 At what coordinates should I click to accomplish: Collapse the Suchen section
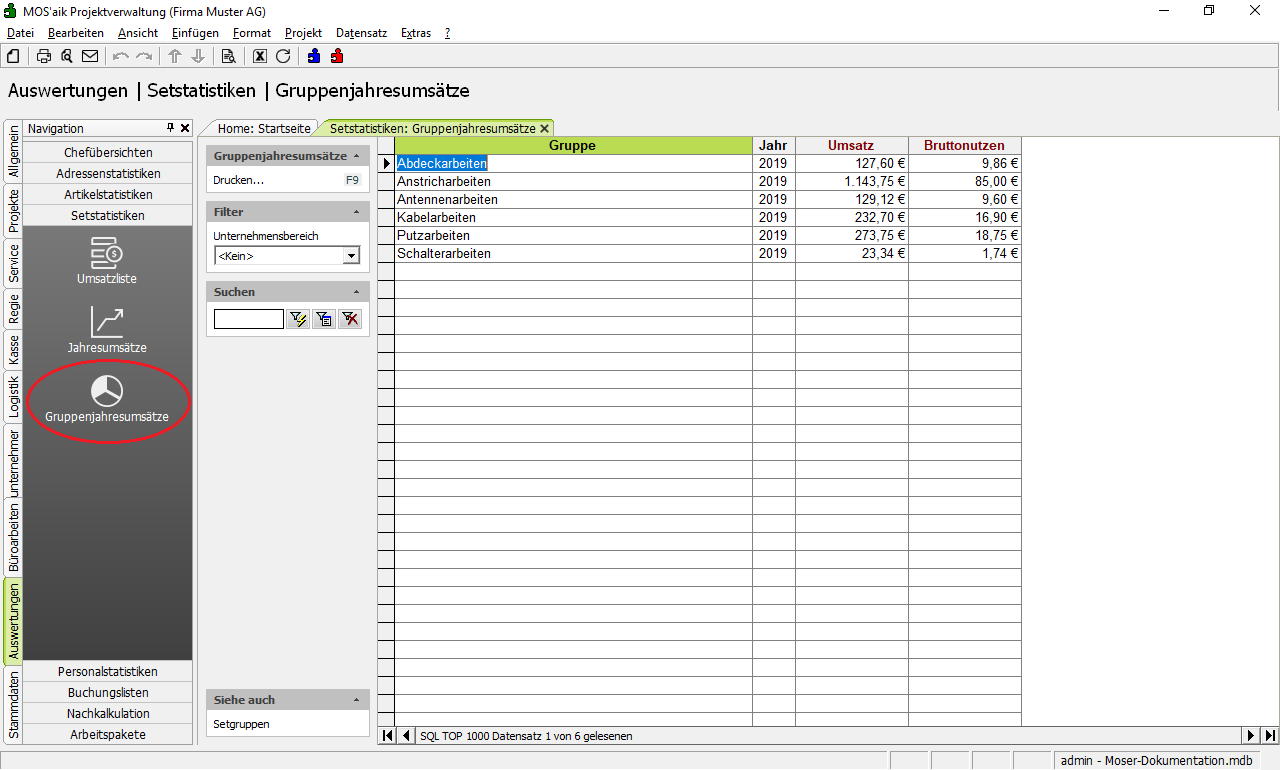357,292
